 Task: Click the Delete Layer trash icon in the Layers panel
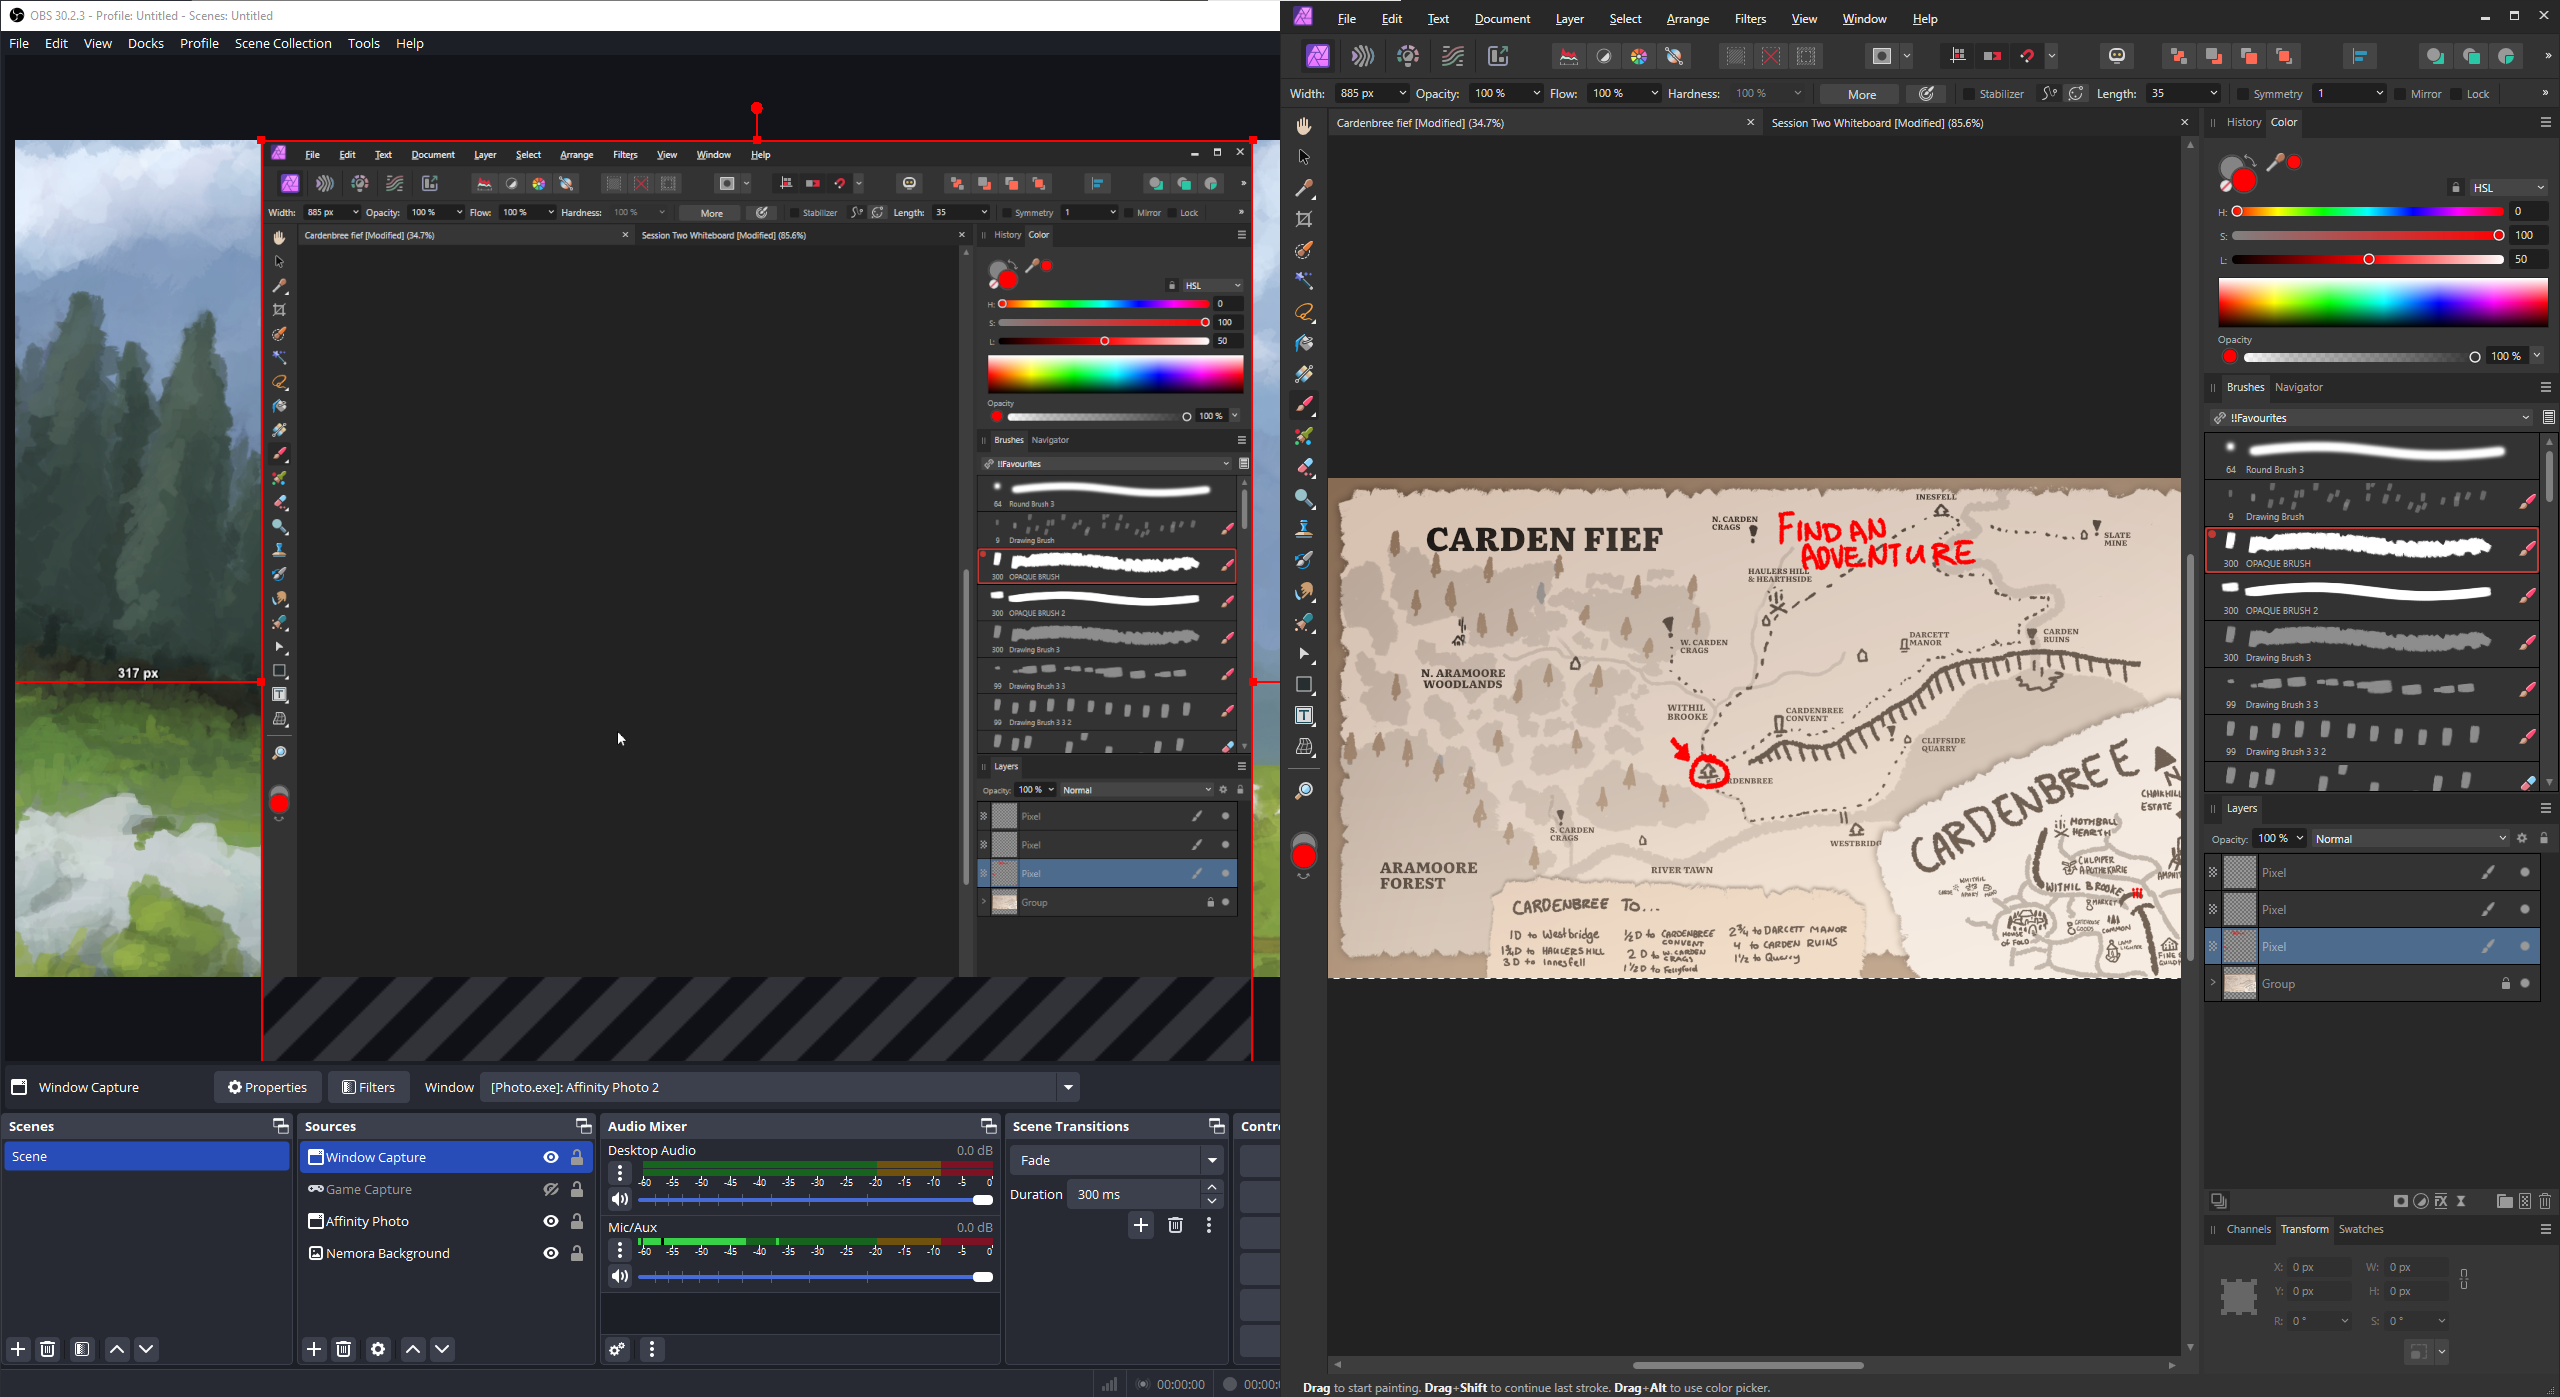coord(2545,1201)
